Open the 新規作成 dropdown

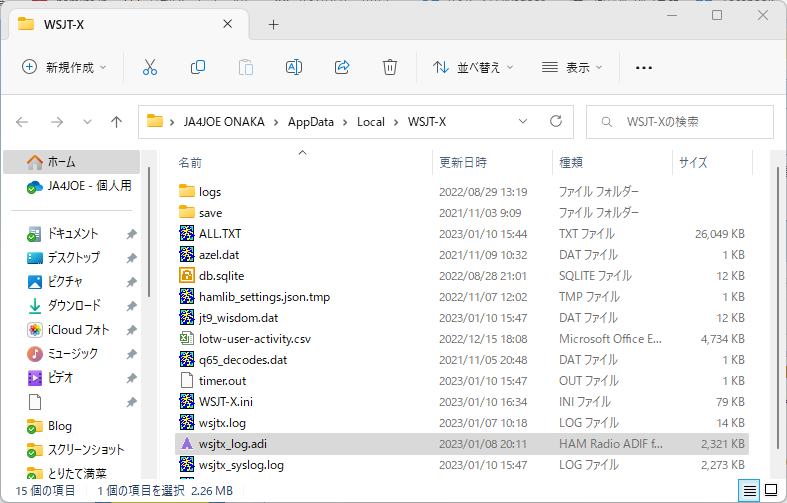[x=64, y=67]
